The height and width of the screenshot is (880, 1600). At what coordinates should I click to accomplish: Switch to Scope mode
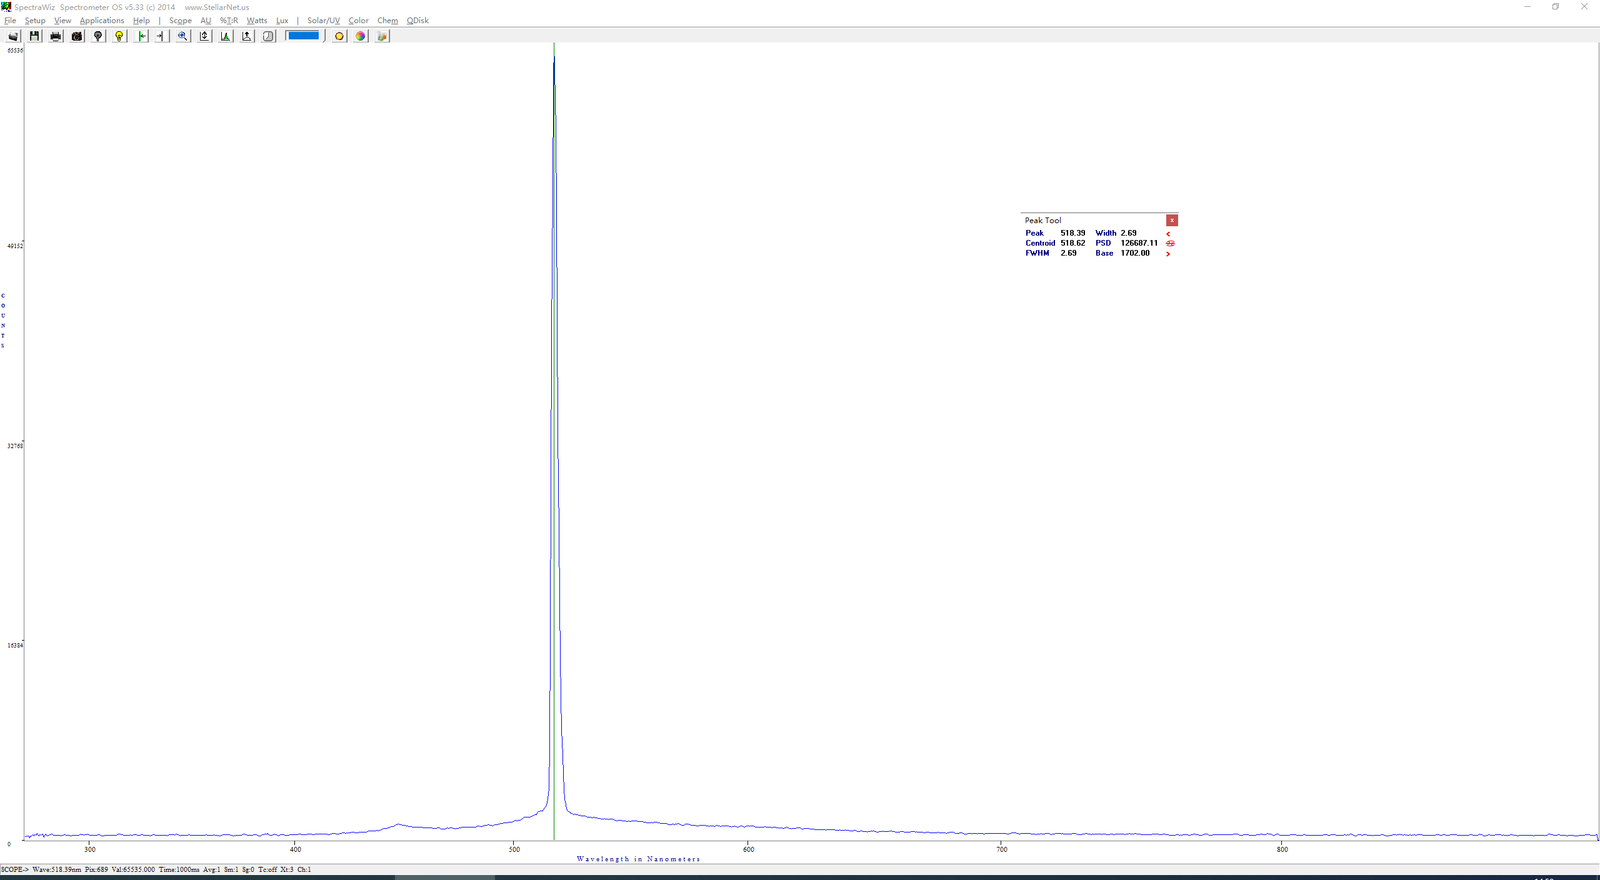(180, 20)
